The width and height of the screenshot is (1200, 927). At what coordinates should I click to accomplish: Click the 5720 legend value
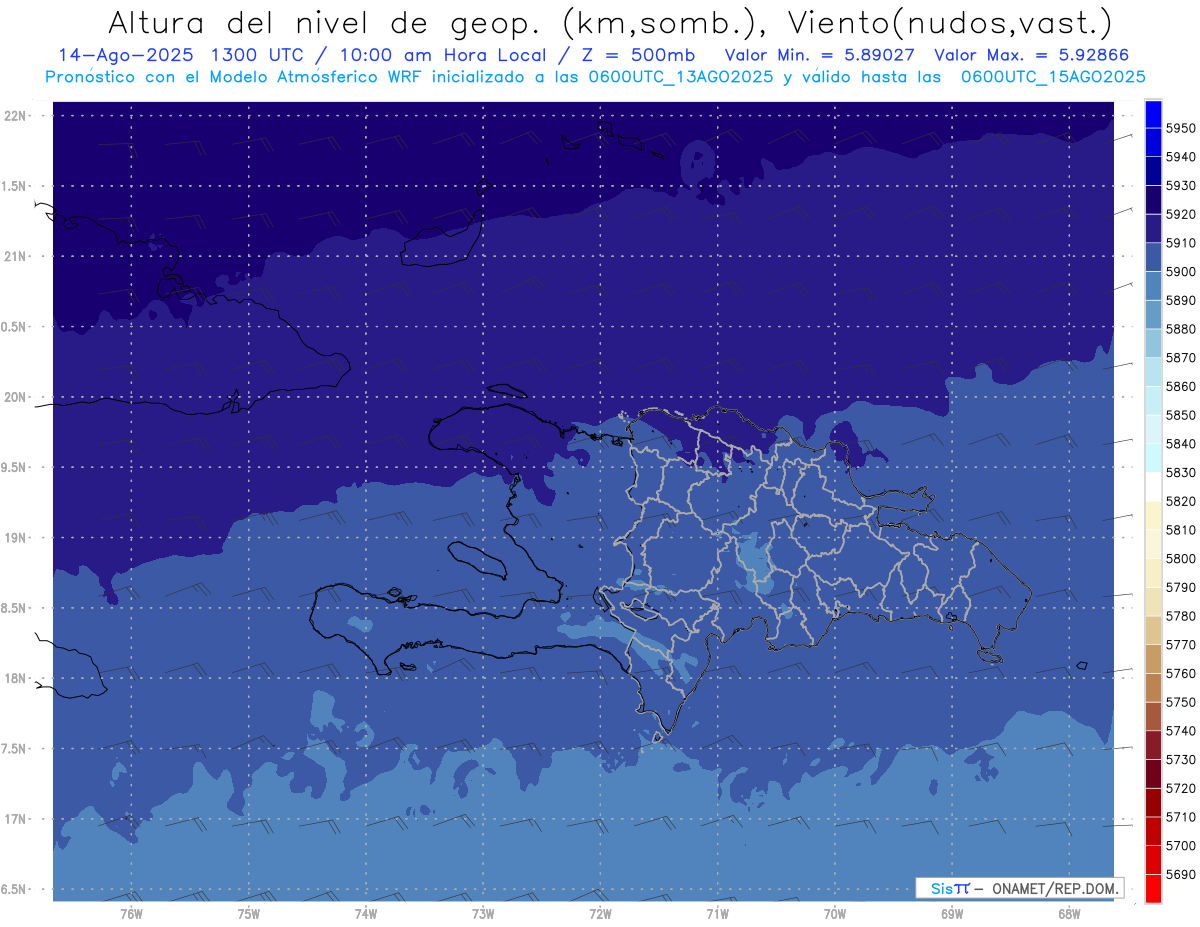click(x=1181, y=788)
